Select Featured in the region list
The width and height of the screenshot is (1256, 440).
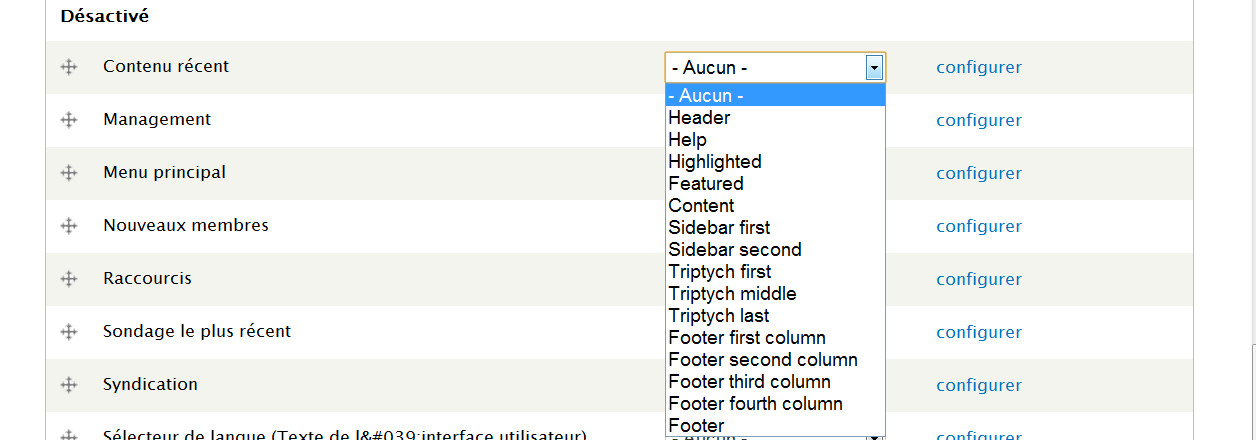[706, 184]
